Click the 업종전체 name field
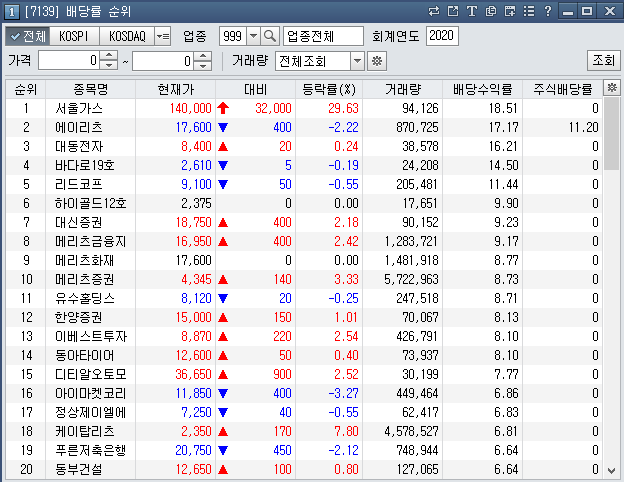Image resolution: width=624 pixels, height=482 pixels. pyautogui.click(x=323, y=36)
